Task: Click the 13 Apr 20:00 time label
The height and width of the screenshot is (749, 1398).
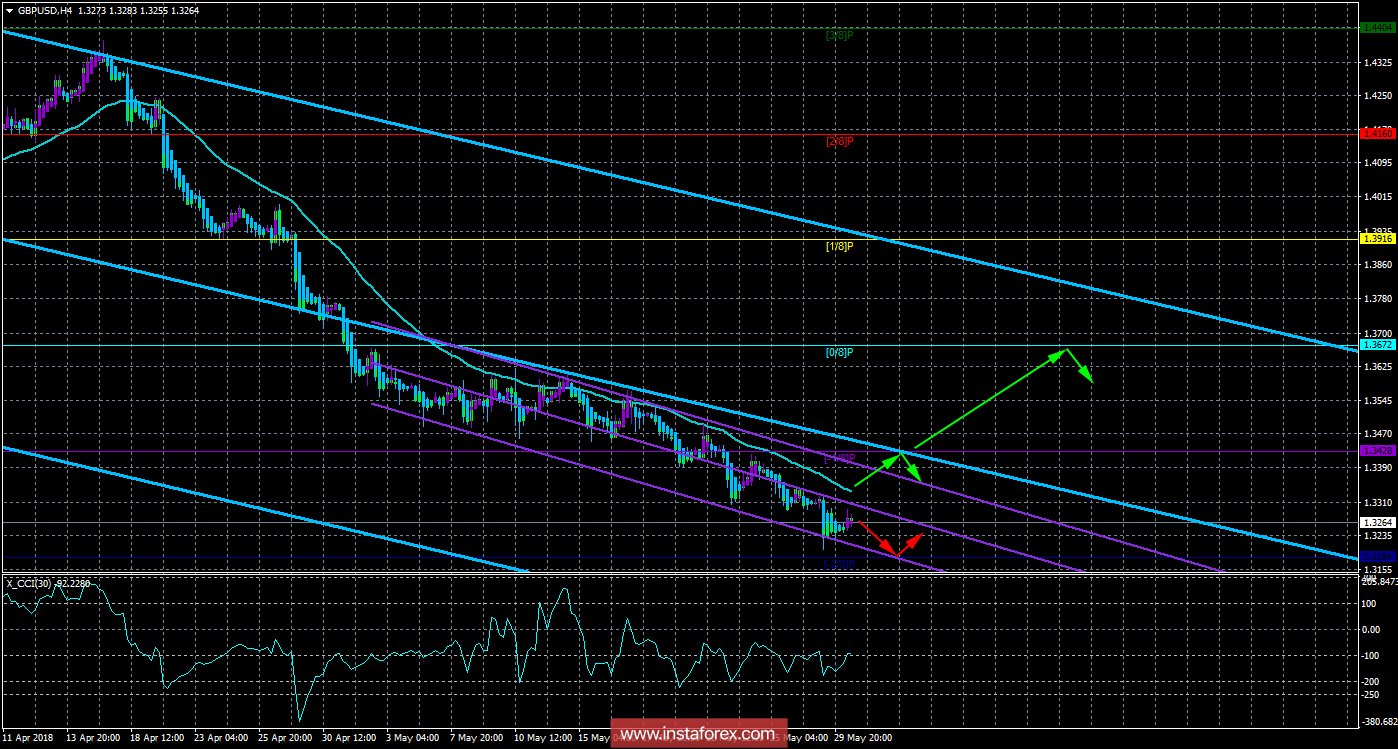Action: click(94, 738)
